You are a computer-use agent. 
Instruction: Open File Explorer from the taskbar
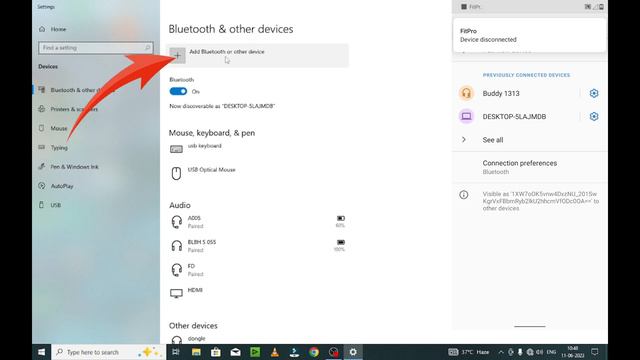(196, 352)
